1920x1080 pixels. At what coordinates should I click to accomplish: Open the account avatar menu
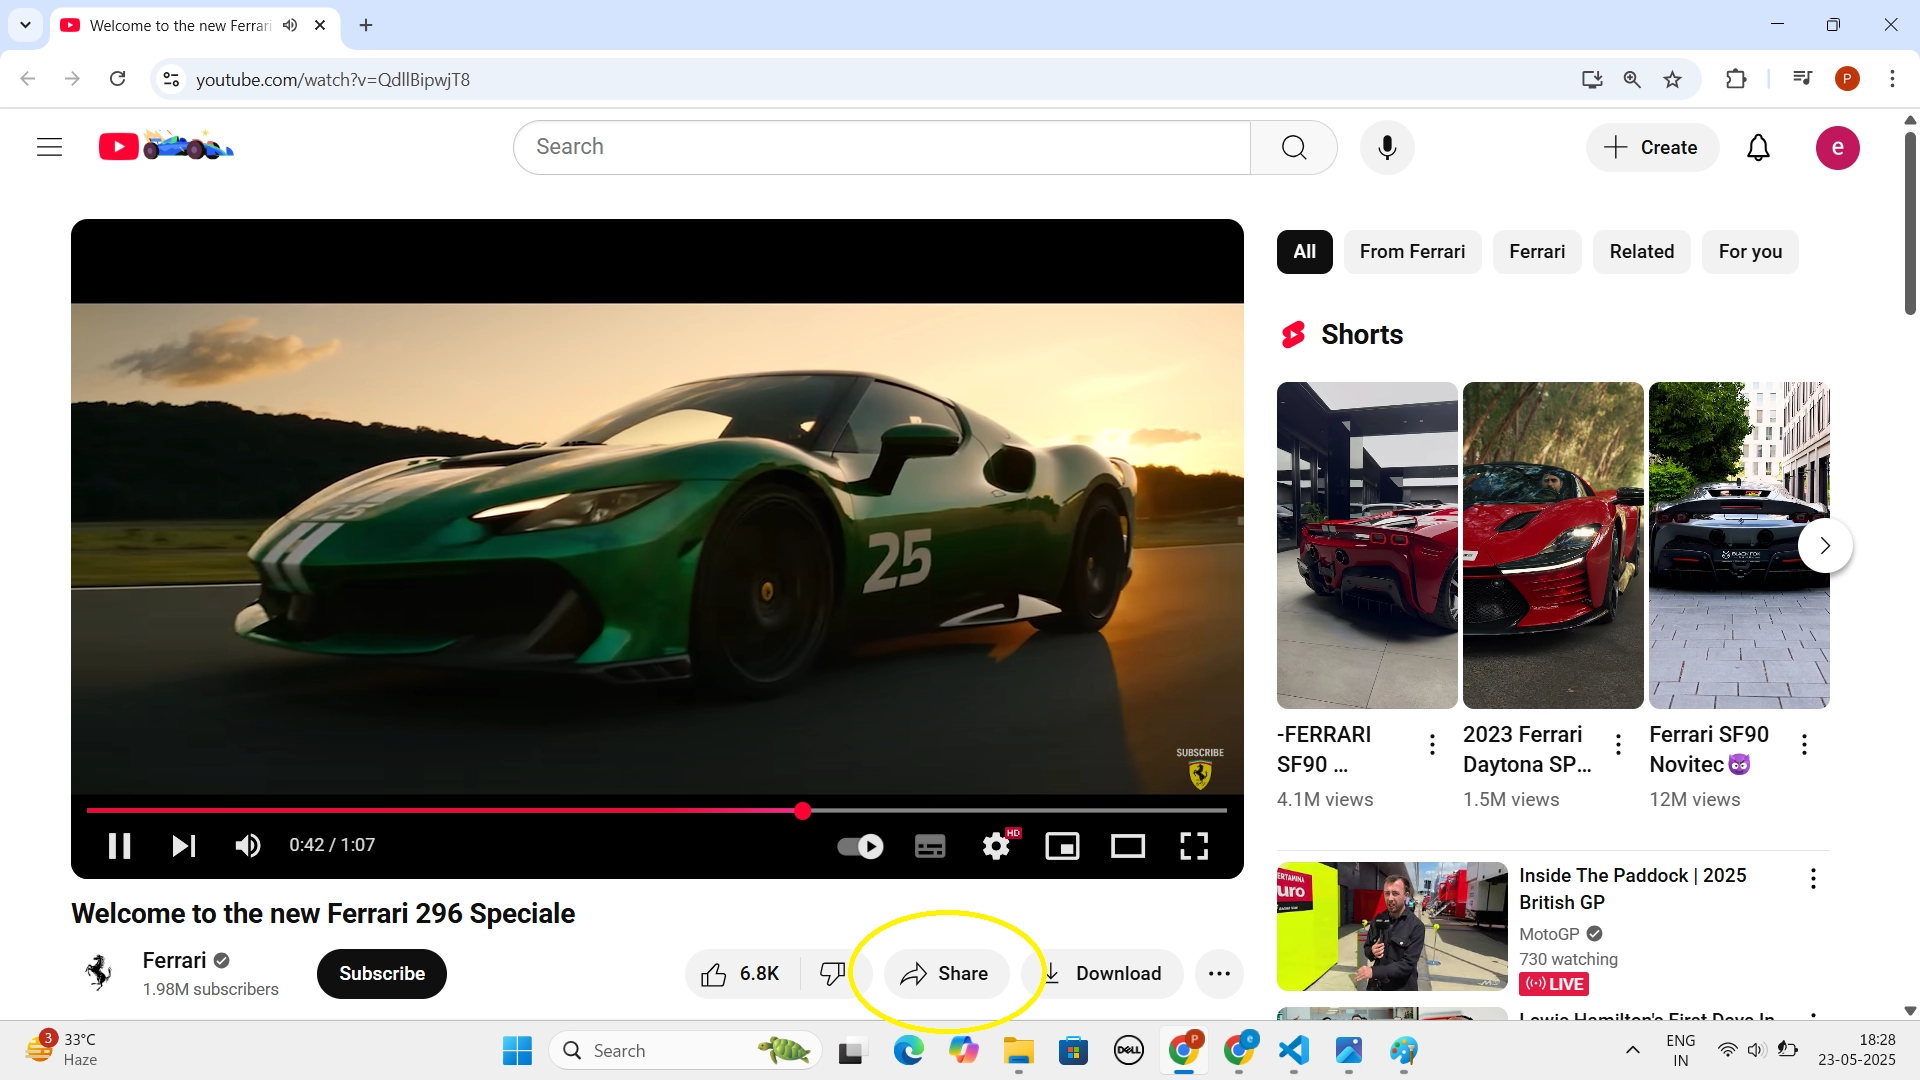tap(1837, 148)
